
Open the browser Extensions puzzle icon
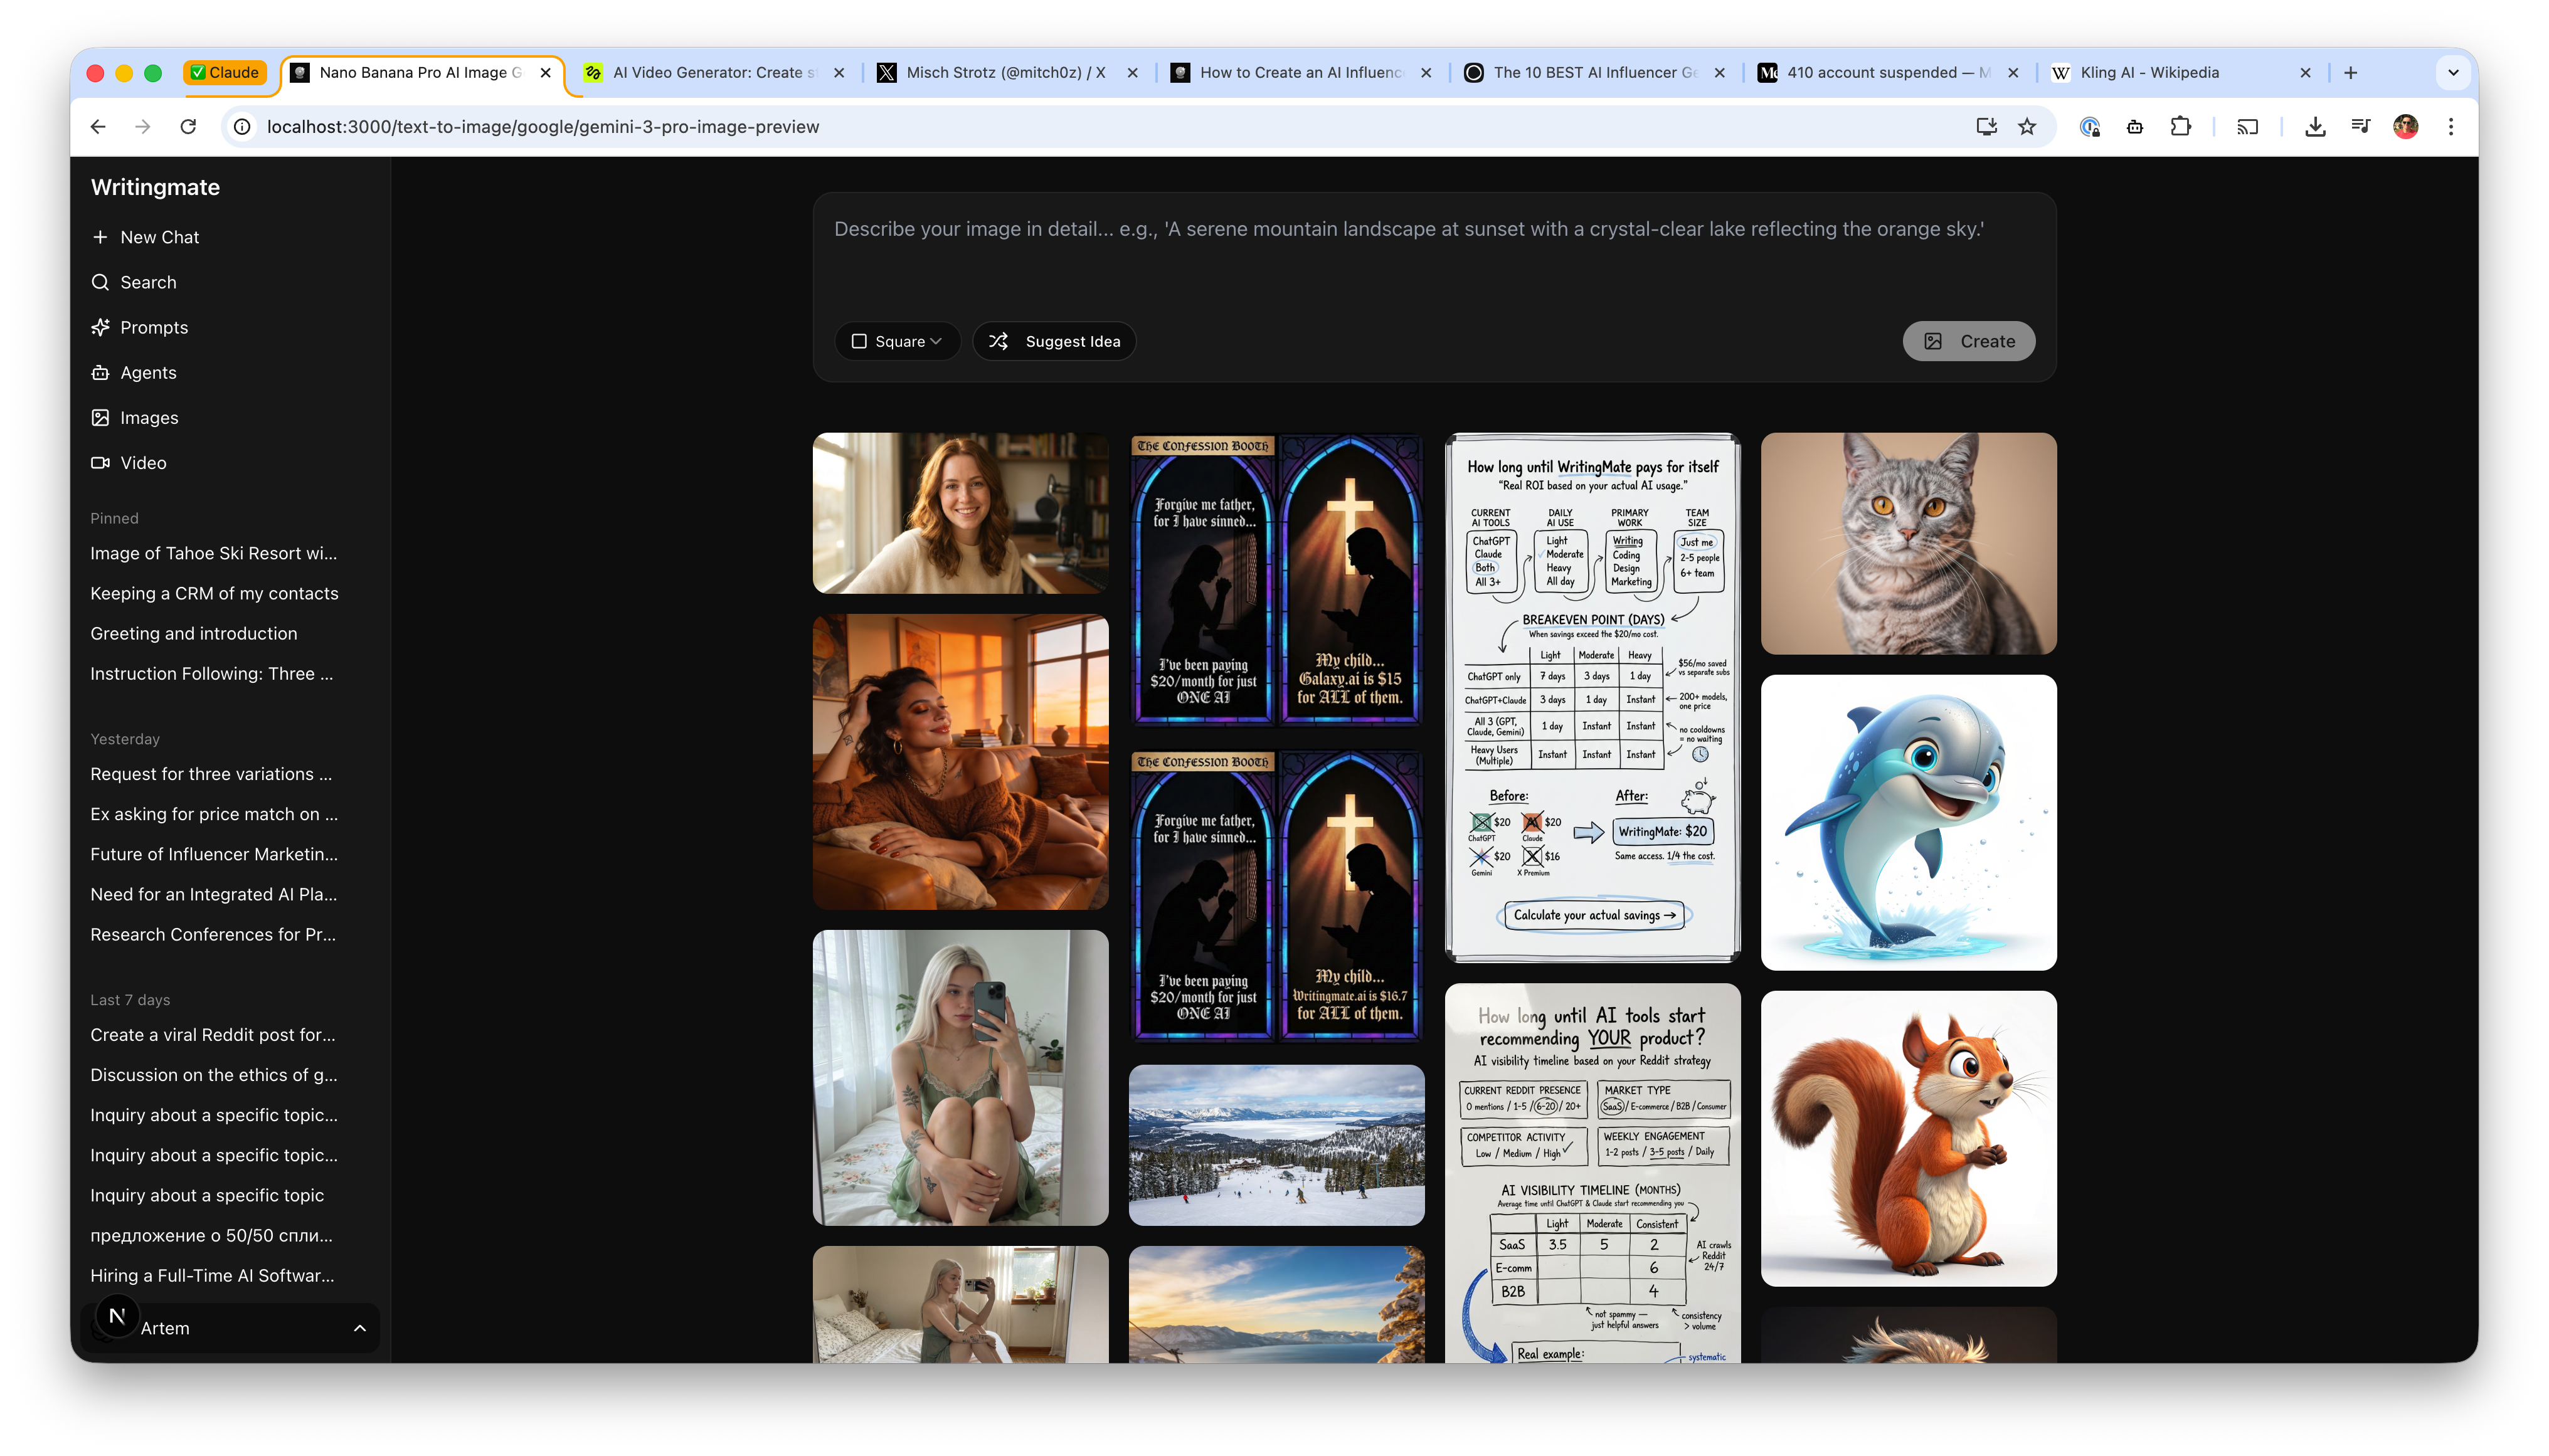click(x=2180, y=126)
